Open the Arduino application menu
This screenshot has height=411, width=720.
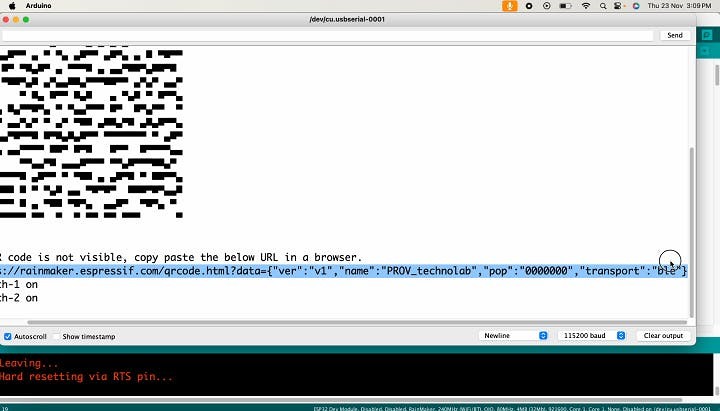click(39, 6)
